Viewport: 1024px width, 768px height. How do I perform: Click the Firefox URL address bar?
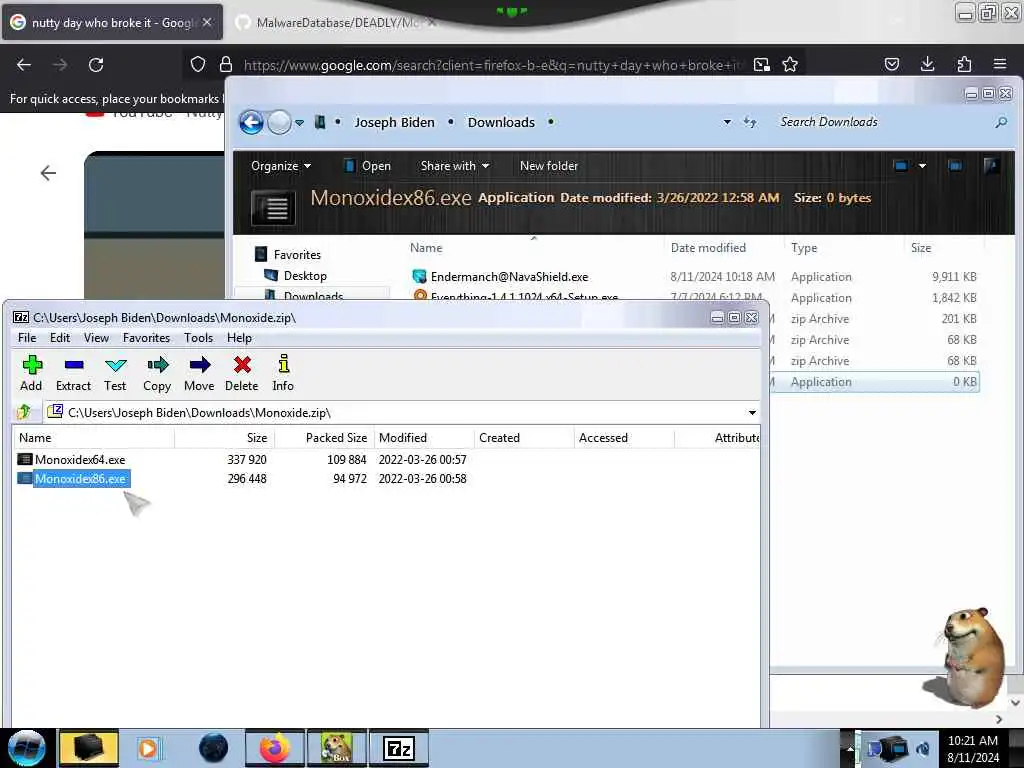[493, 65]
